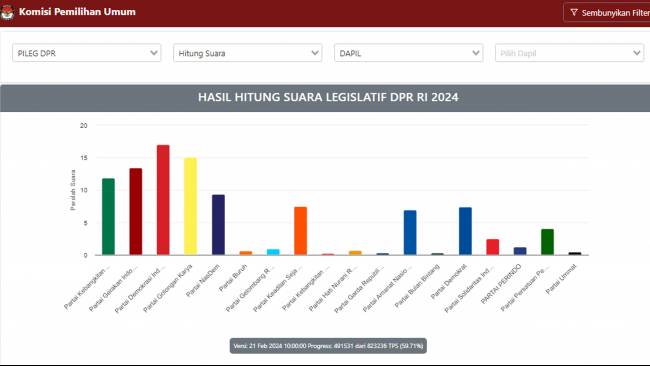
Task: Click the Partai Persatuan Pe axis label
Action: (x=525, y=288)
